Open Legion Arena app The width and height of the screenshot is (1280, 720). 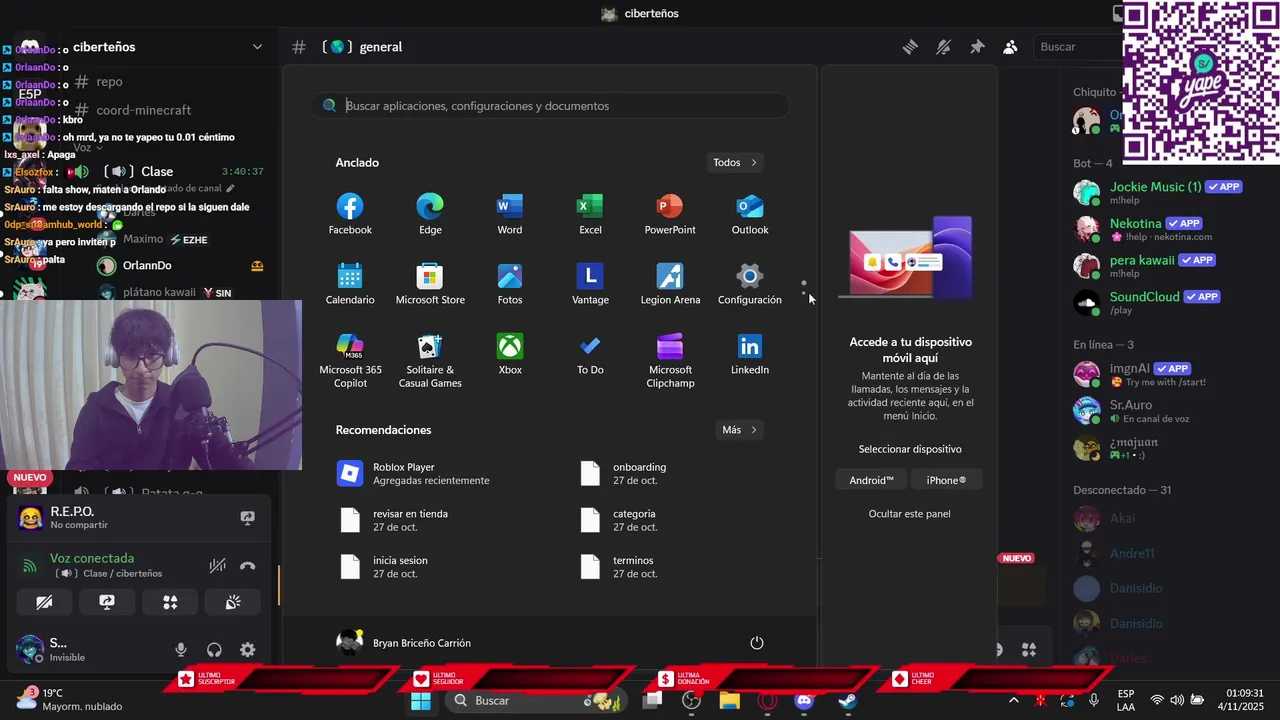pos(670,285)
